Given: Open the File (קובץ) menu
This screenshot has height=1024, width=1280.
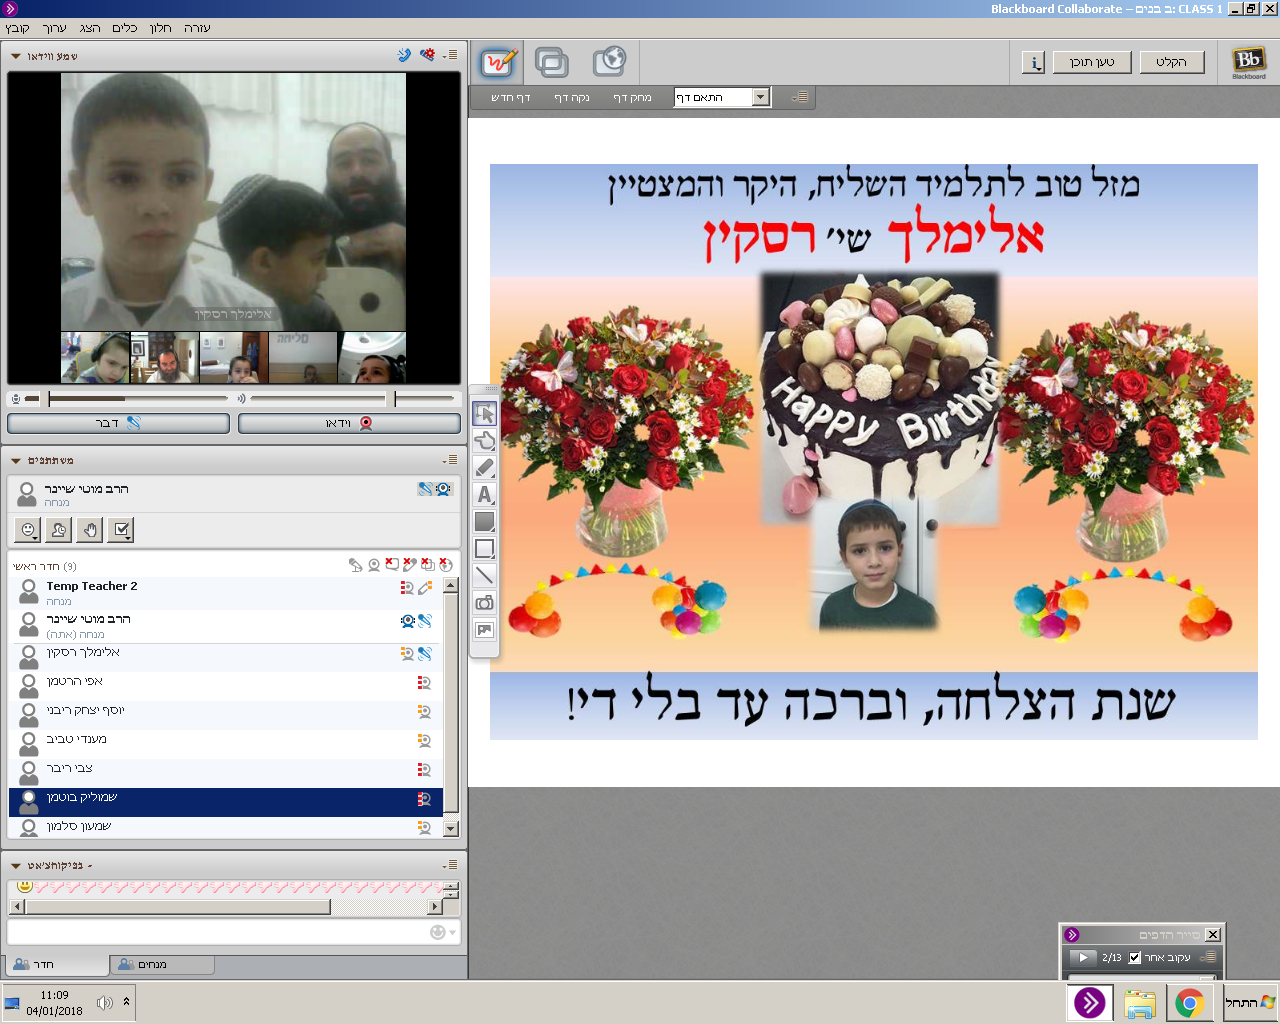Looking at the screenshot, I should 18,28.
